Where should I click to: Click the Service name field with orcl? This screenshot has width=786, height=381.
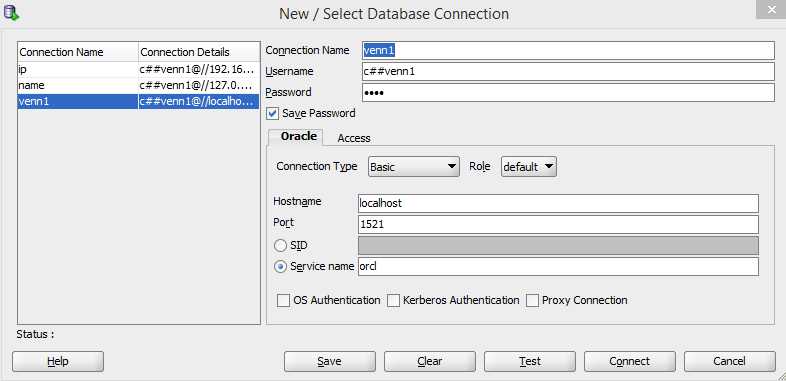click(558, 267)
